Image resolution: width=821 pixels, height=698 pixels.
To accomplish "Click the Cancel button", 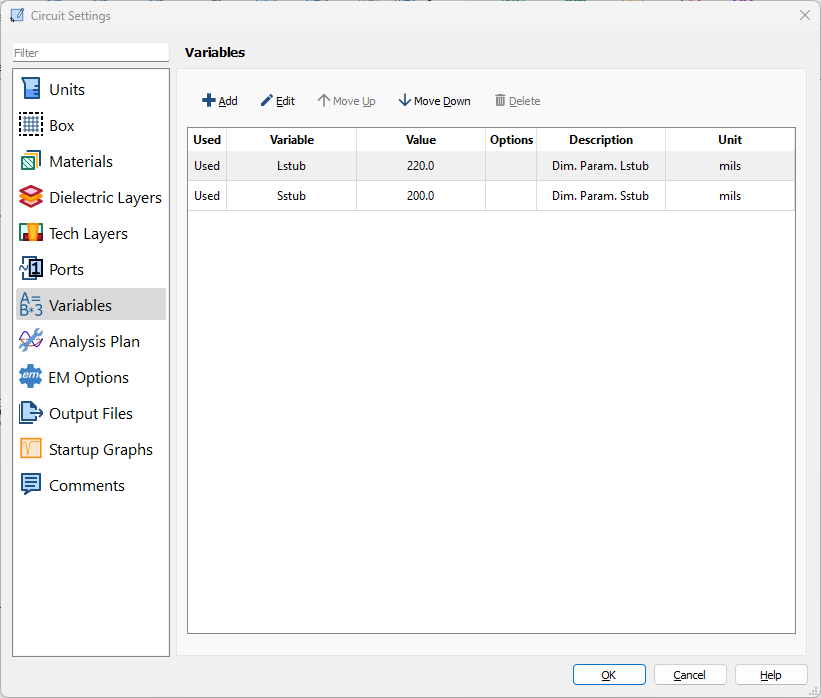I will [690, 674].
